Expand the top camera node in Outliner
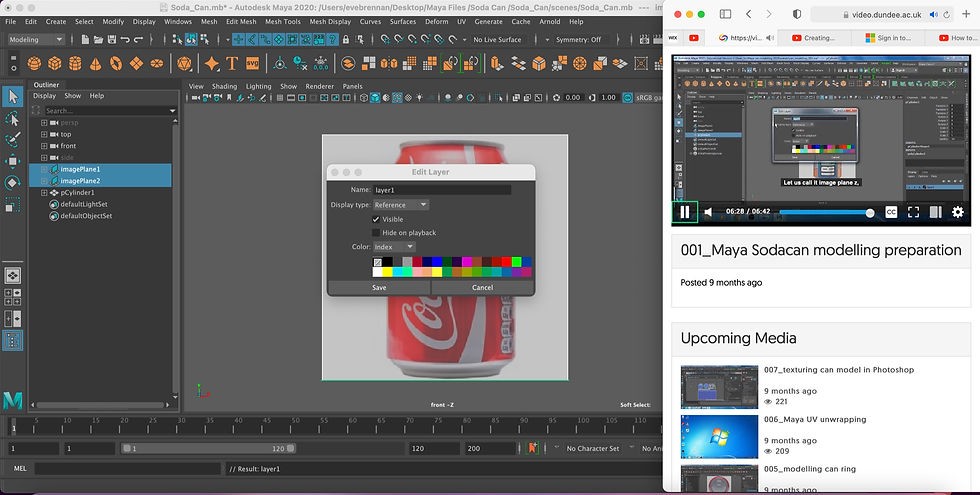Image resolution: width=980 pixels, height=495 pixels. 44,134
